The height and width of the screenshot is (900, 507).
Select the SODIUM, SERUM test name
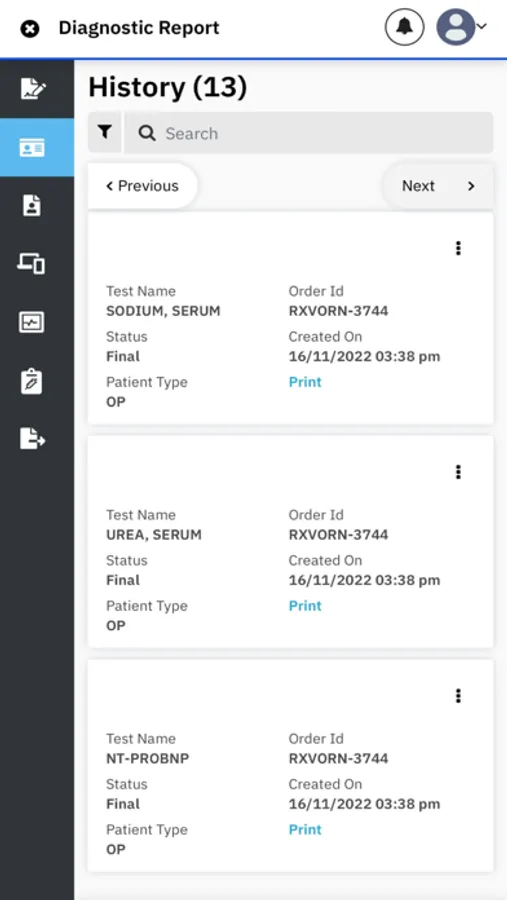tap(163, 311)
